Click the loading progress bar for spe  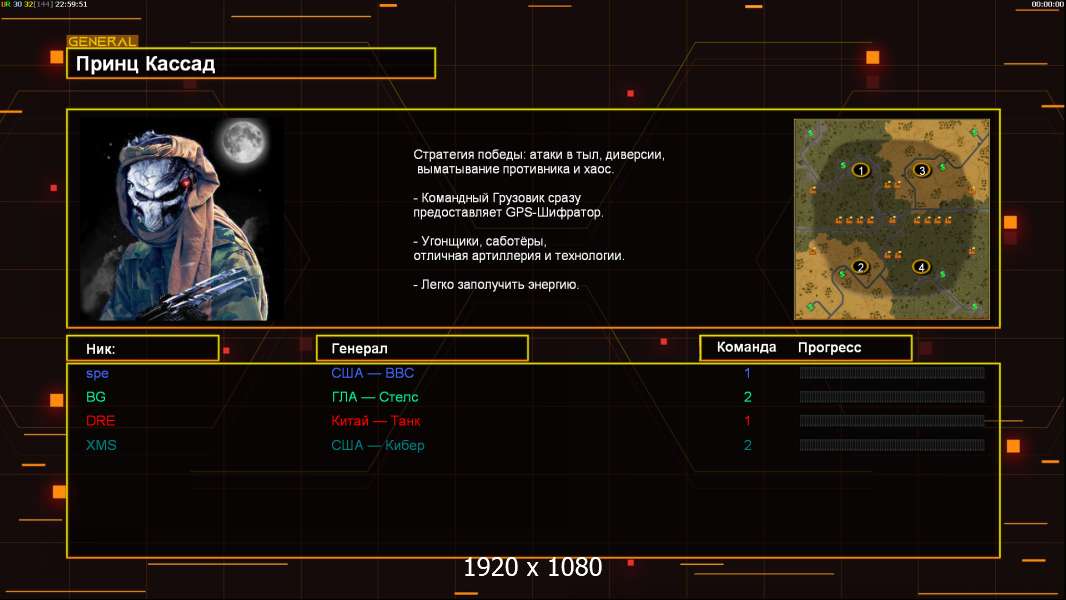tap(892, 372)
